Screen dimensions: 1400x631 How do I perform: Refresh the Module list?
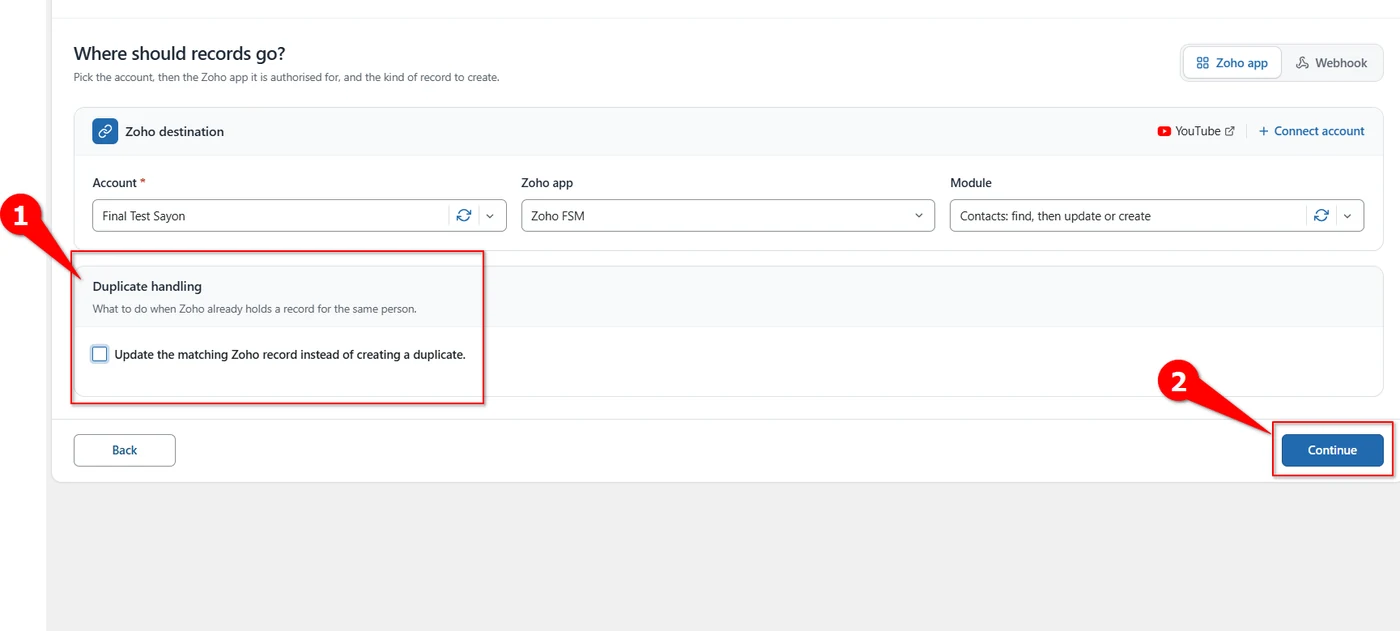pos(1321,216)
